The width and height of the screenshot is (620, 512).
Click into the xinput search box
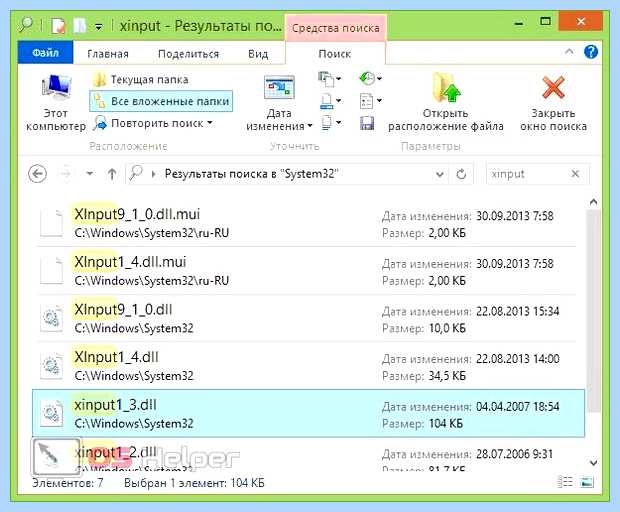click(x=526, y=174)
